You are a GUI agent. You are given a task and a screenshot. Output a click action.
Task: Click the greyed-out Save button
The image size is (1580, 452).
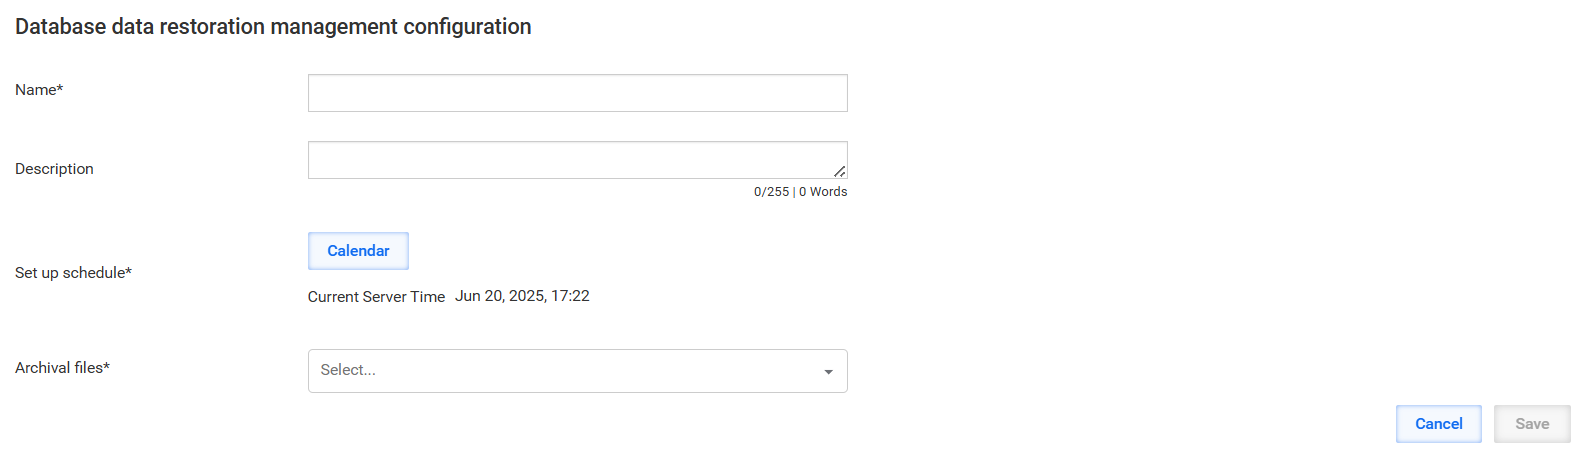[x=1532, y=424]
